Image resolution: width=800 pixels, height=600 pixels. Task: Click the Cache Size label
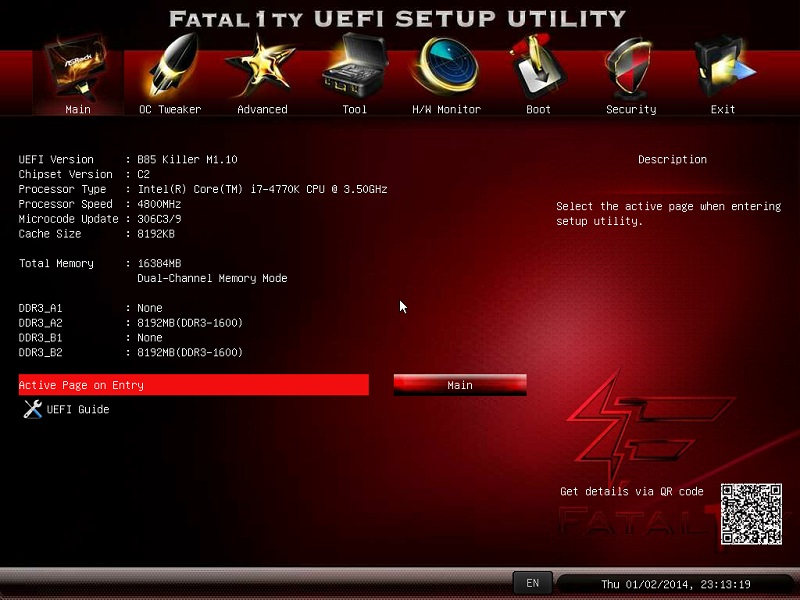pyautogui.click(x=50, y=234)
